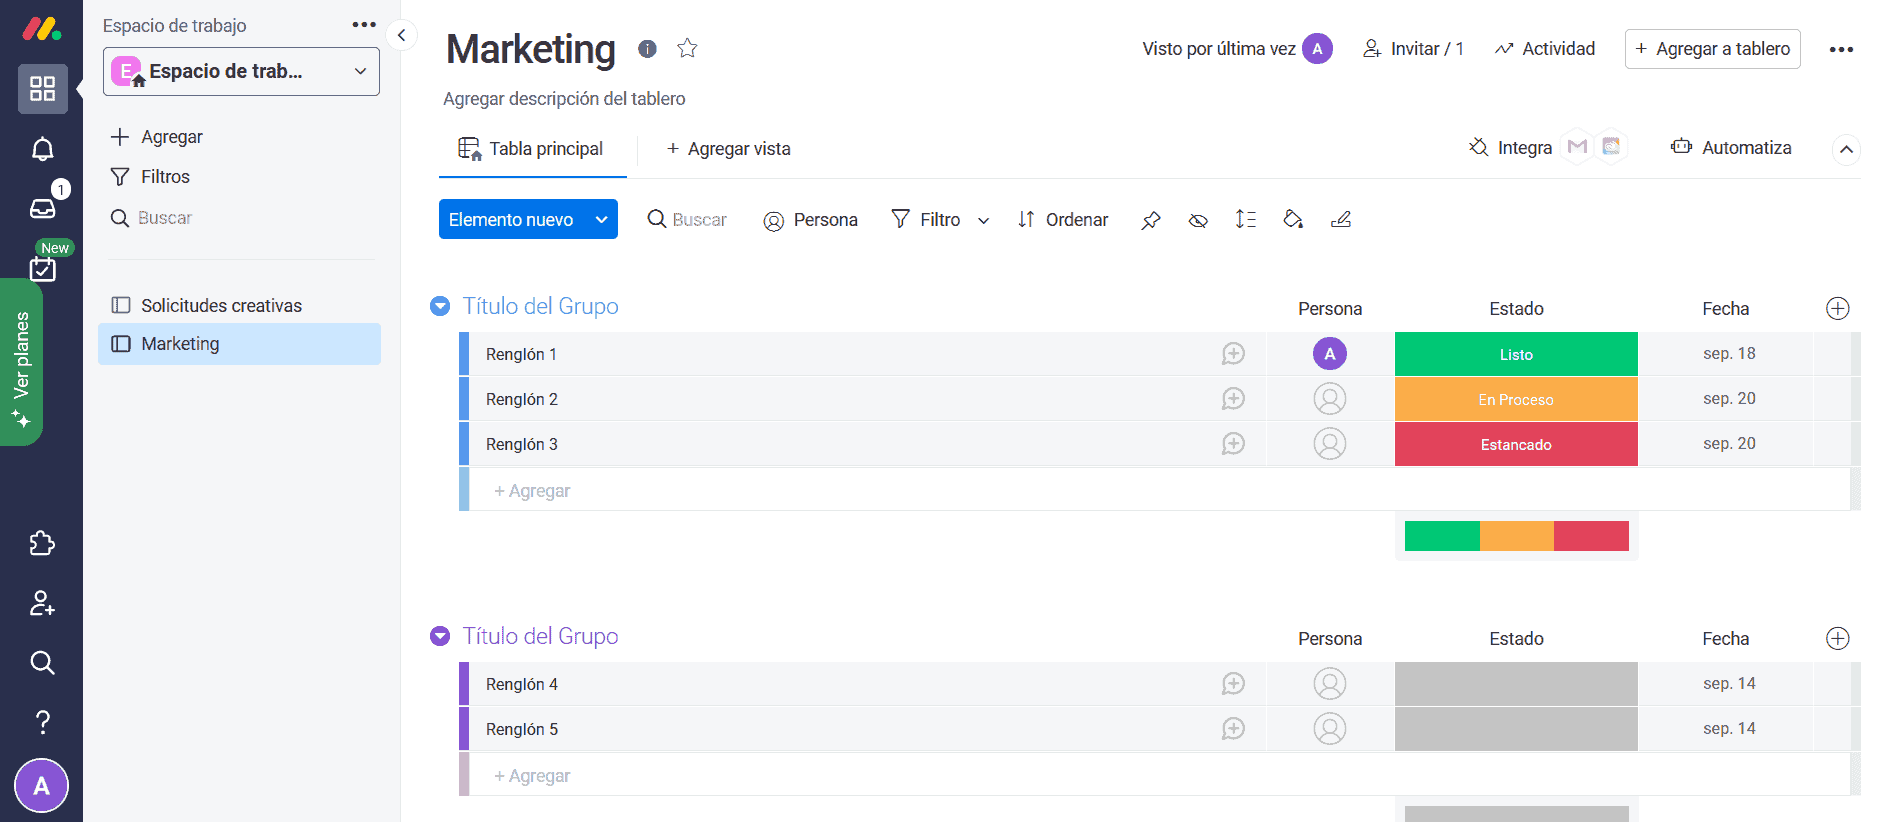Open the workspaces grid icon in sidebar
Viewport: 1894px width, 822px height.
coord(42,89)
